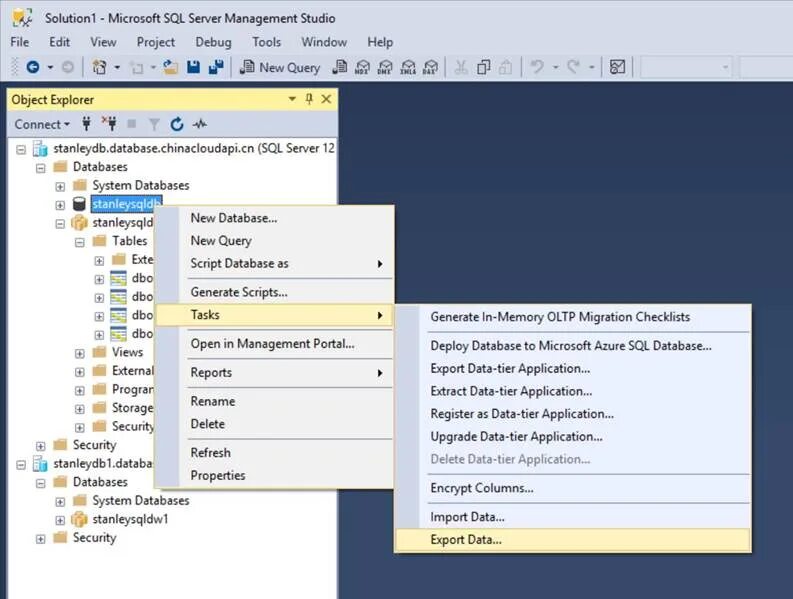Click the Copy toolbar icon
793x599 pixels.
[x=483, y=67]
